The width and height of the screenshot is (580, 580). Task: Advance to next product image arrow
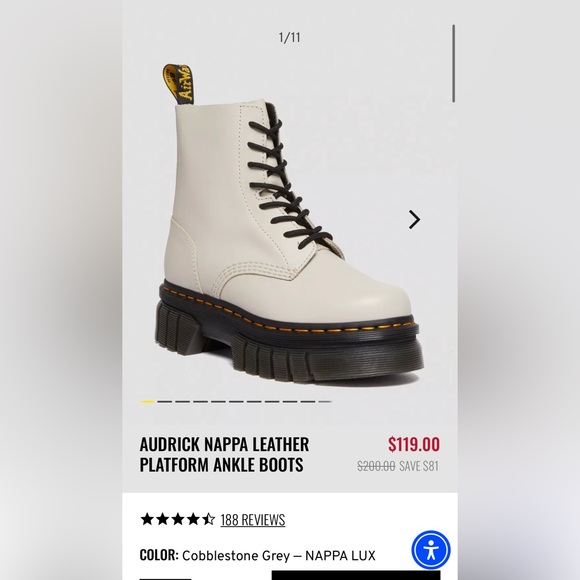(x=414, y=219)
